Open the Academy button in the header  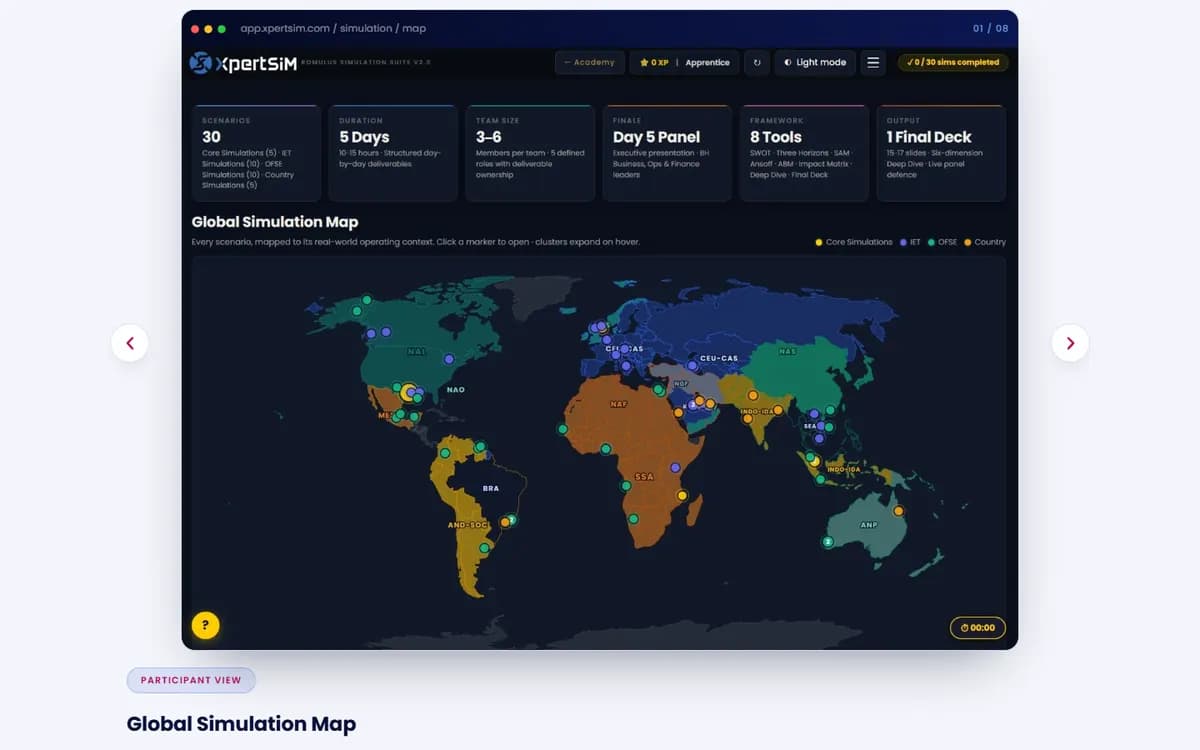click(590, 62)
